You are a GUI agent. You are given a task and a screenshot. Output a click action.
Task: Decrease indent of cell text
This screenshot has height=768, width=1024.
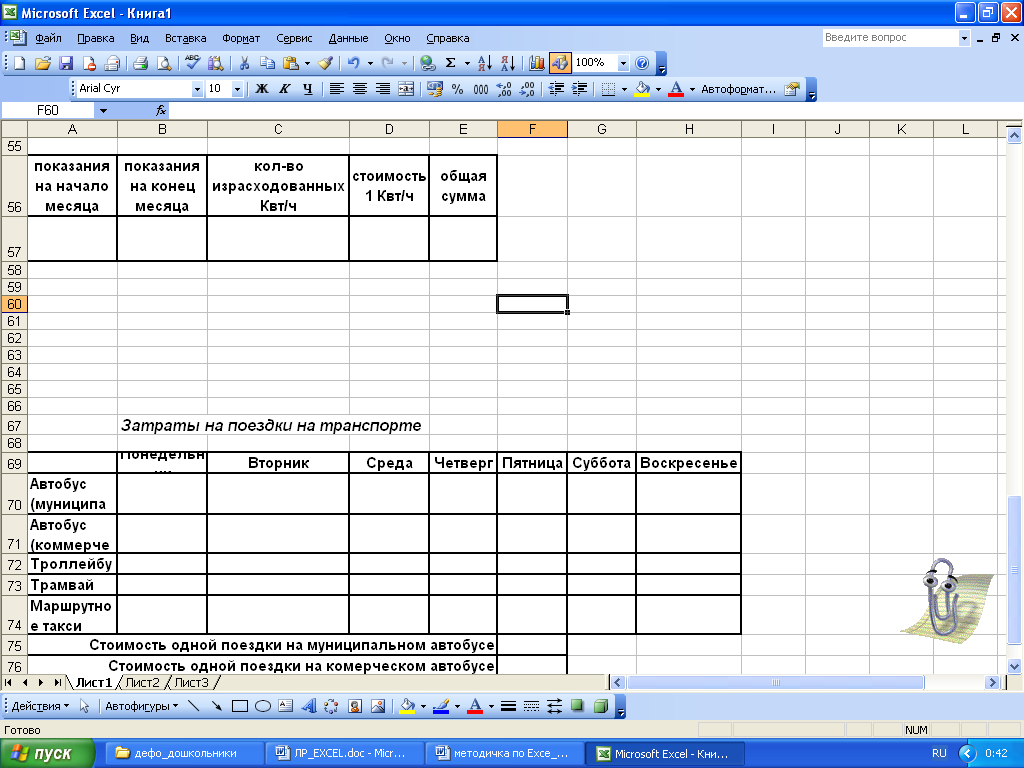(x=556, y=89)
